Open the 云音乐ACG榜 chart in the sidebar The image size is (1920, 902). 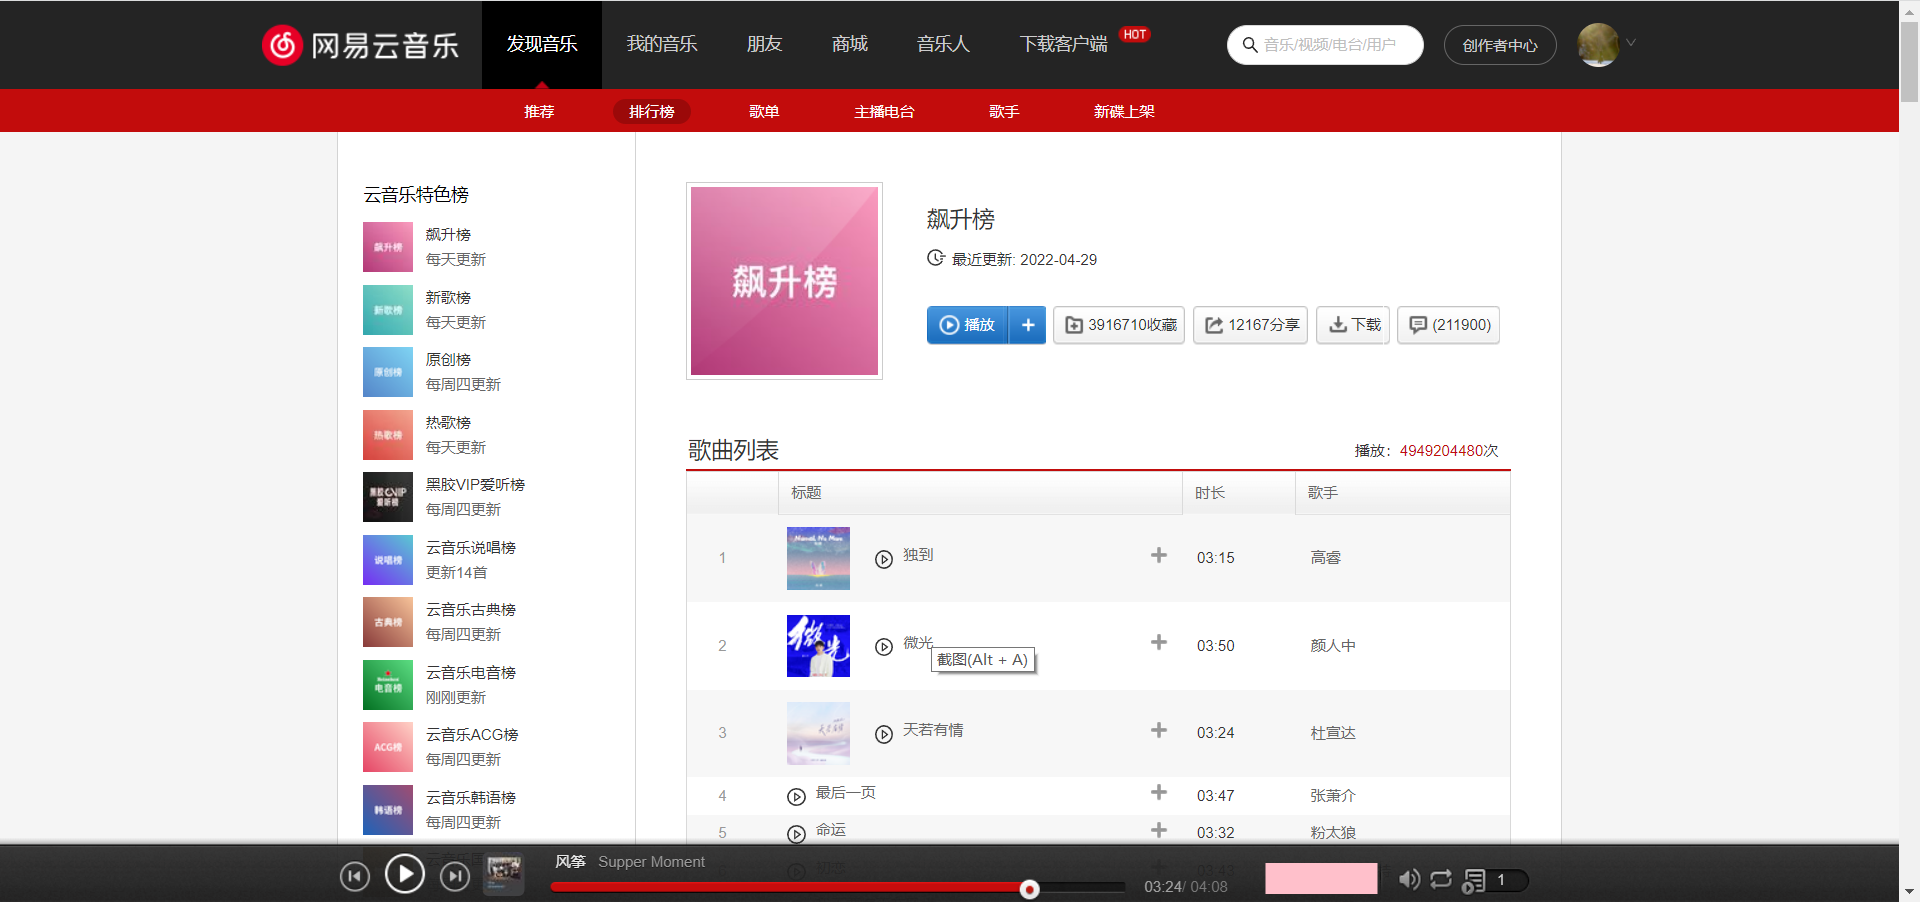click(472, 734)
